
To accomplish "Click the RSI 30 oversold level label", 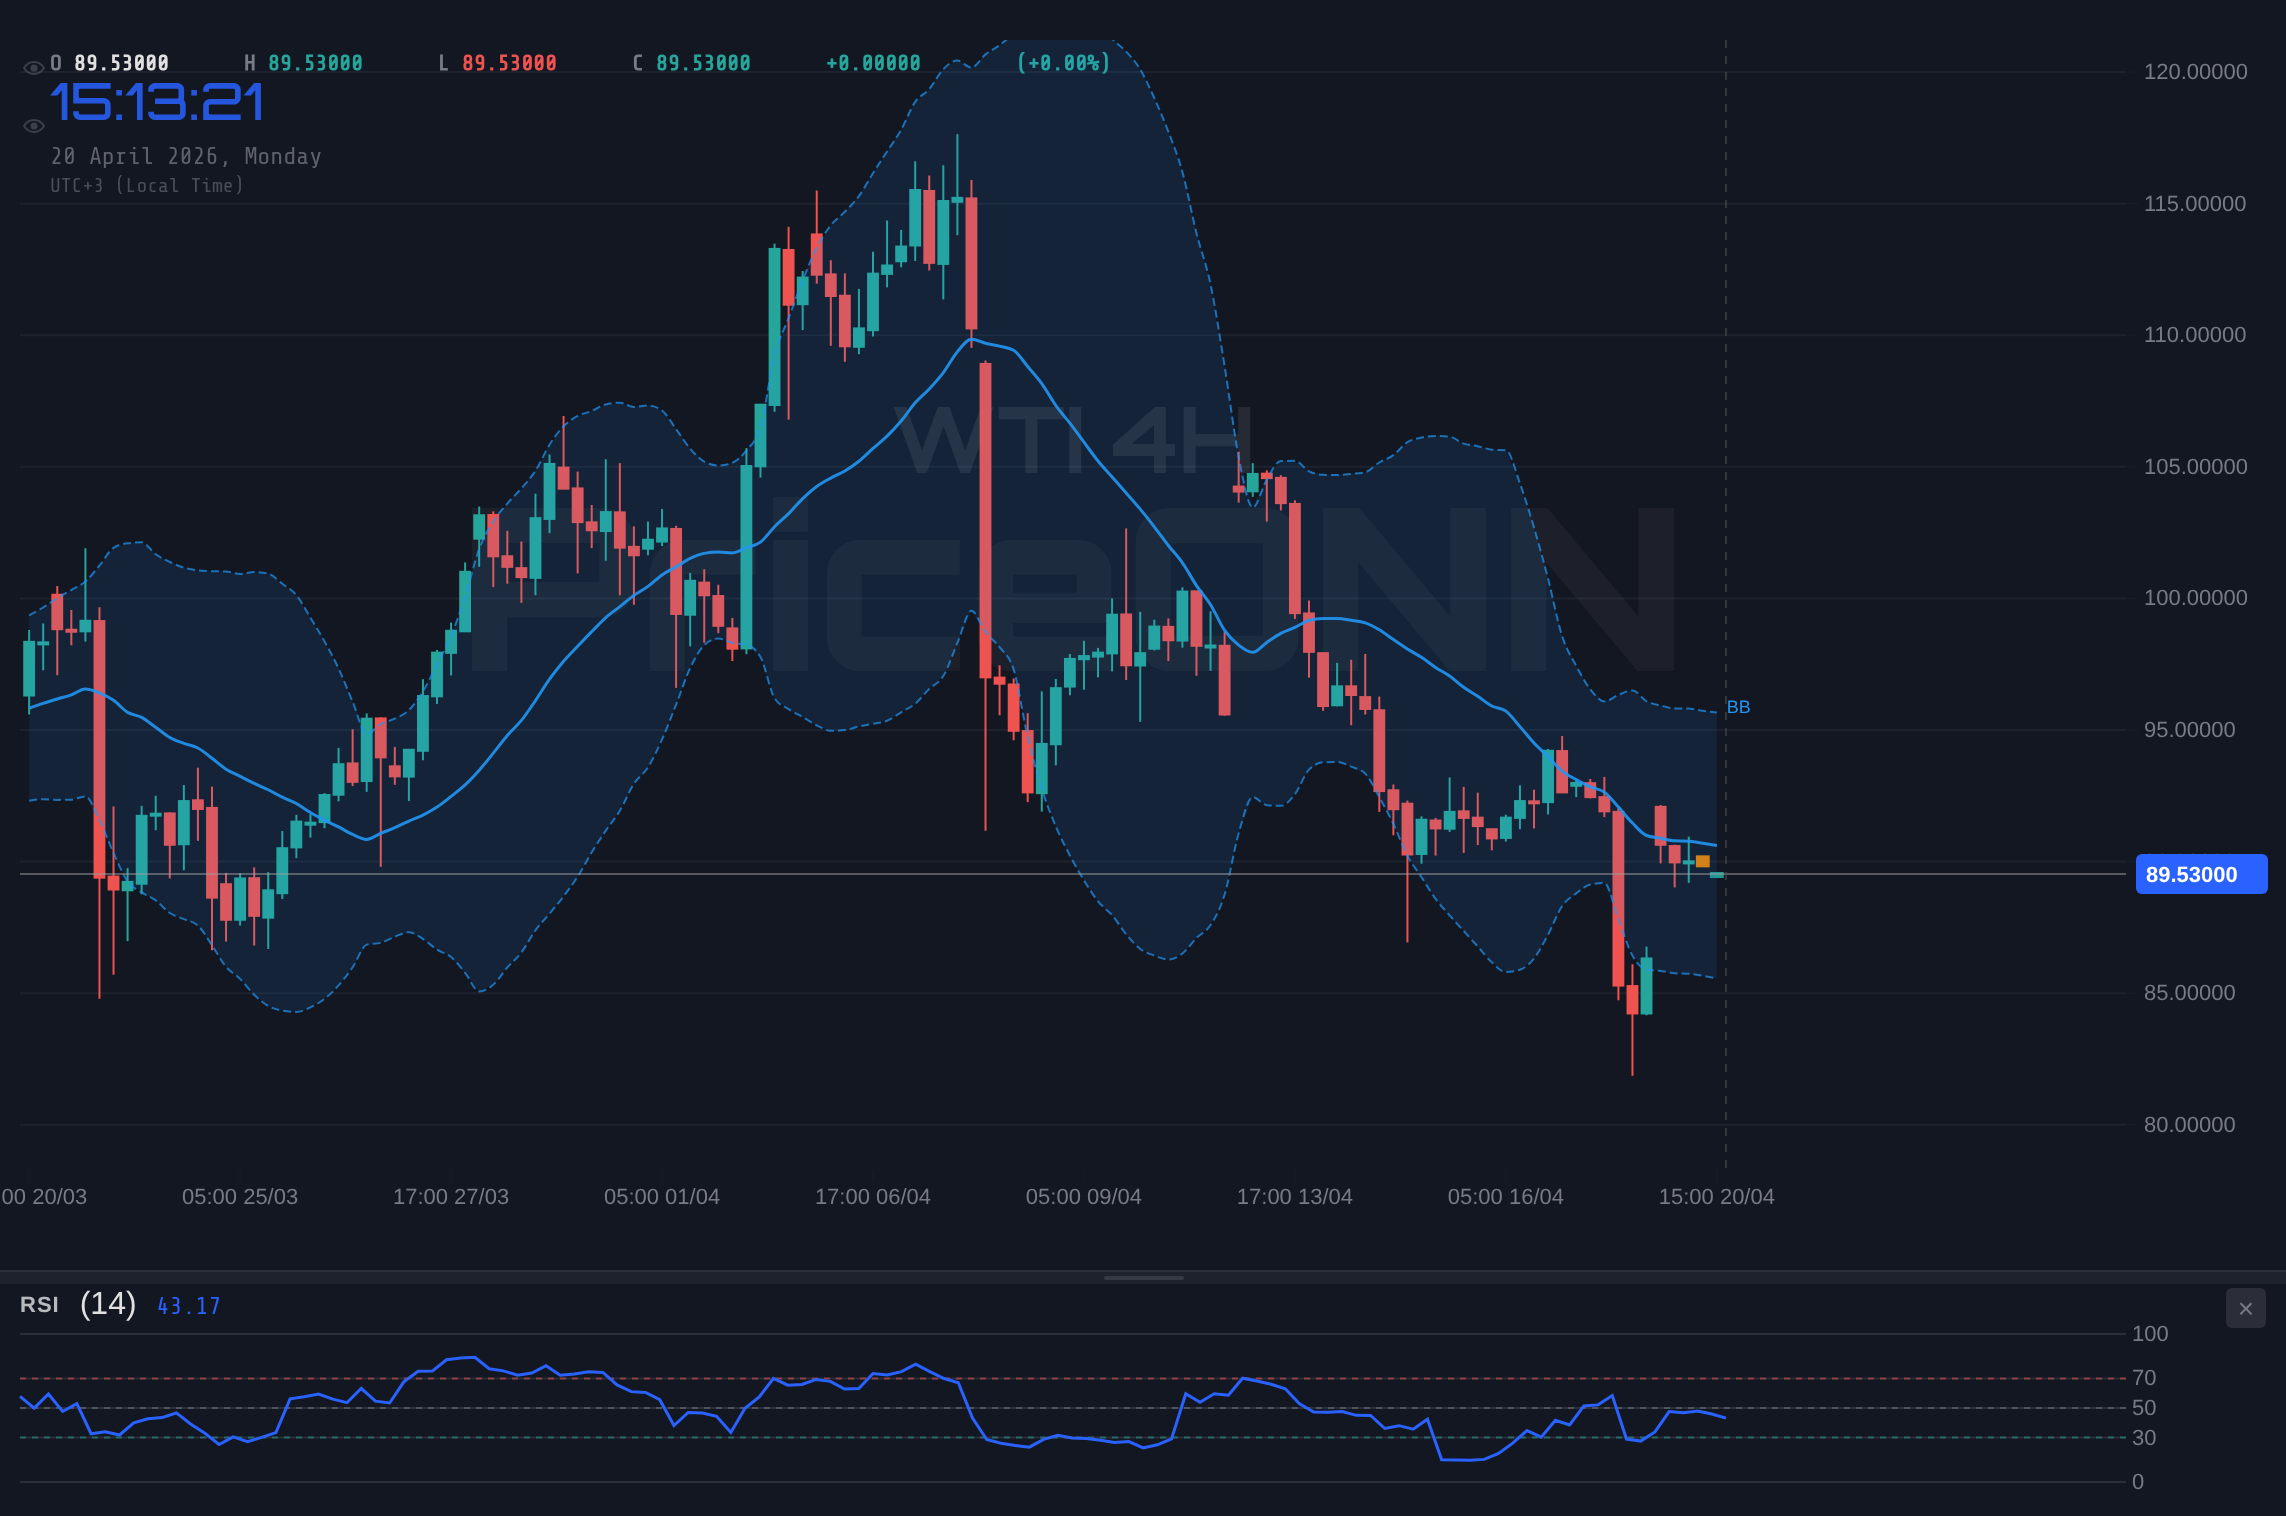I will (x=2144, y=1438).
